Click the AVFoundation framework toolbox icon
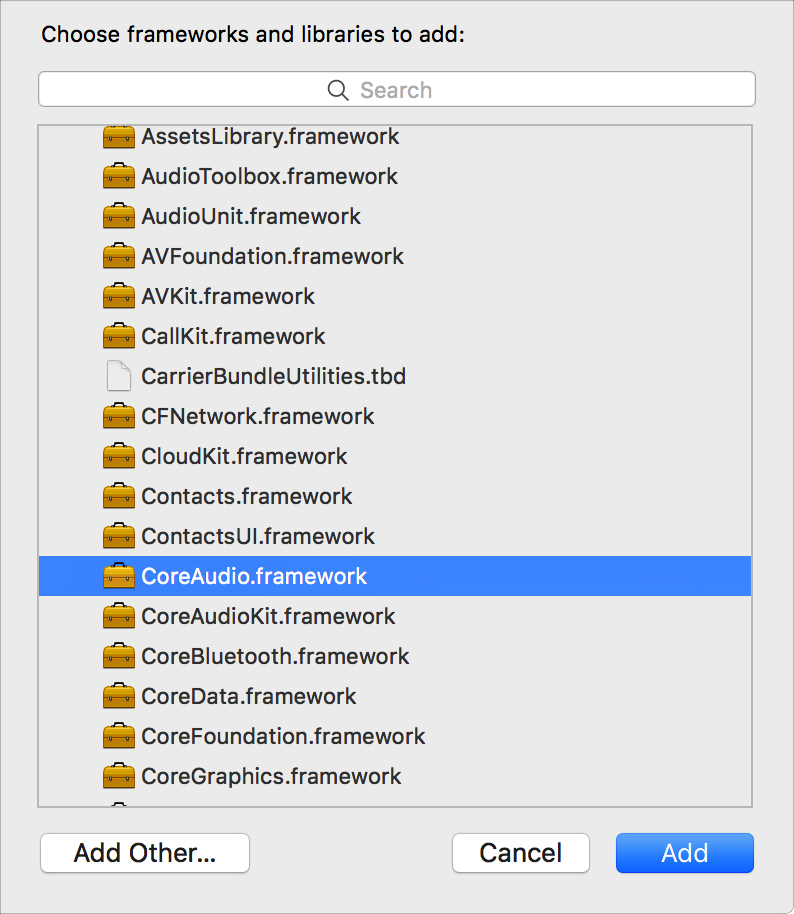The height and width of the screenshot is (914, 794). pyautogui.click(x=118, y=256)
